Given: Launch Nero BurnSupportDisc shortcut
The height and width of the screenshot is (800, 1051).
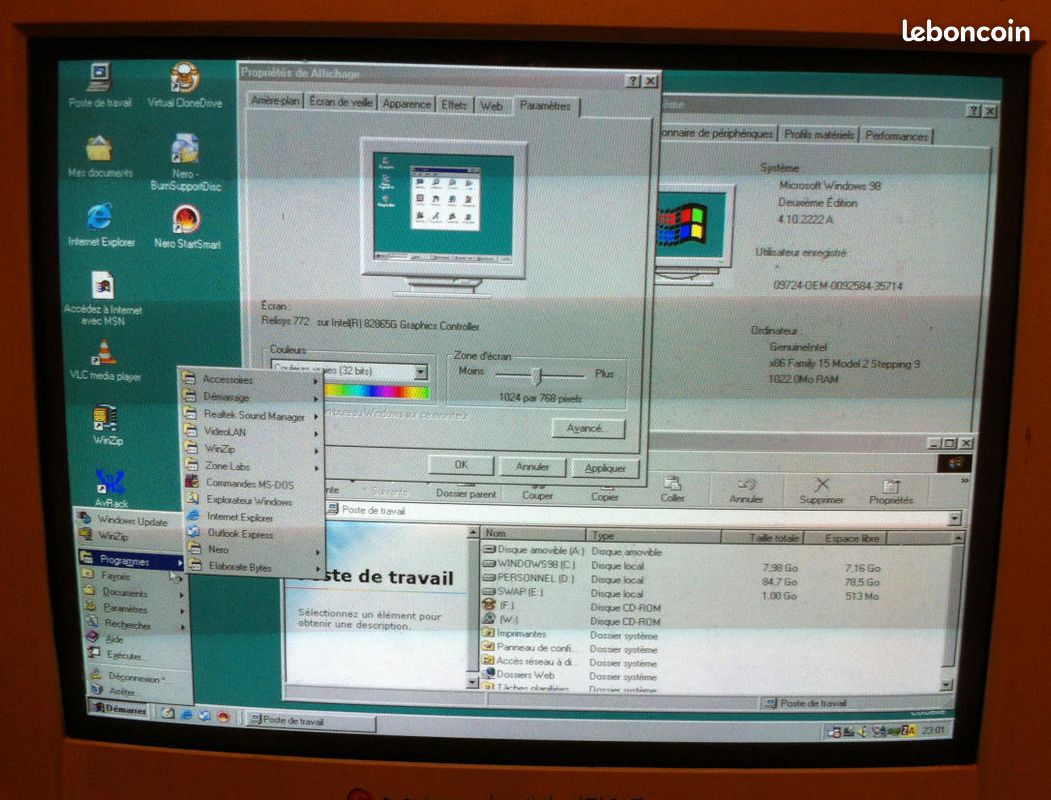Looking at the screenshot, I should 185,162.
